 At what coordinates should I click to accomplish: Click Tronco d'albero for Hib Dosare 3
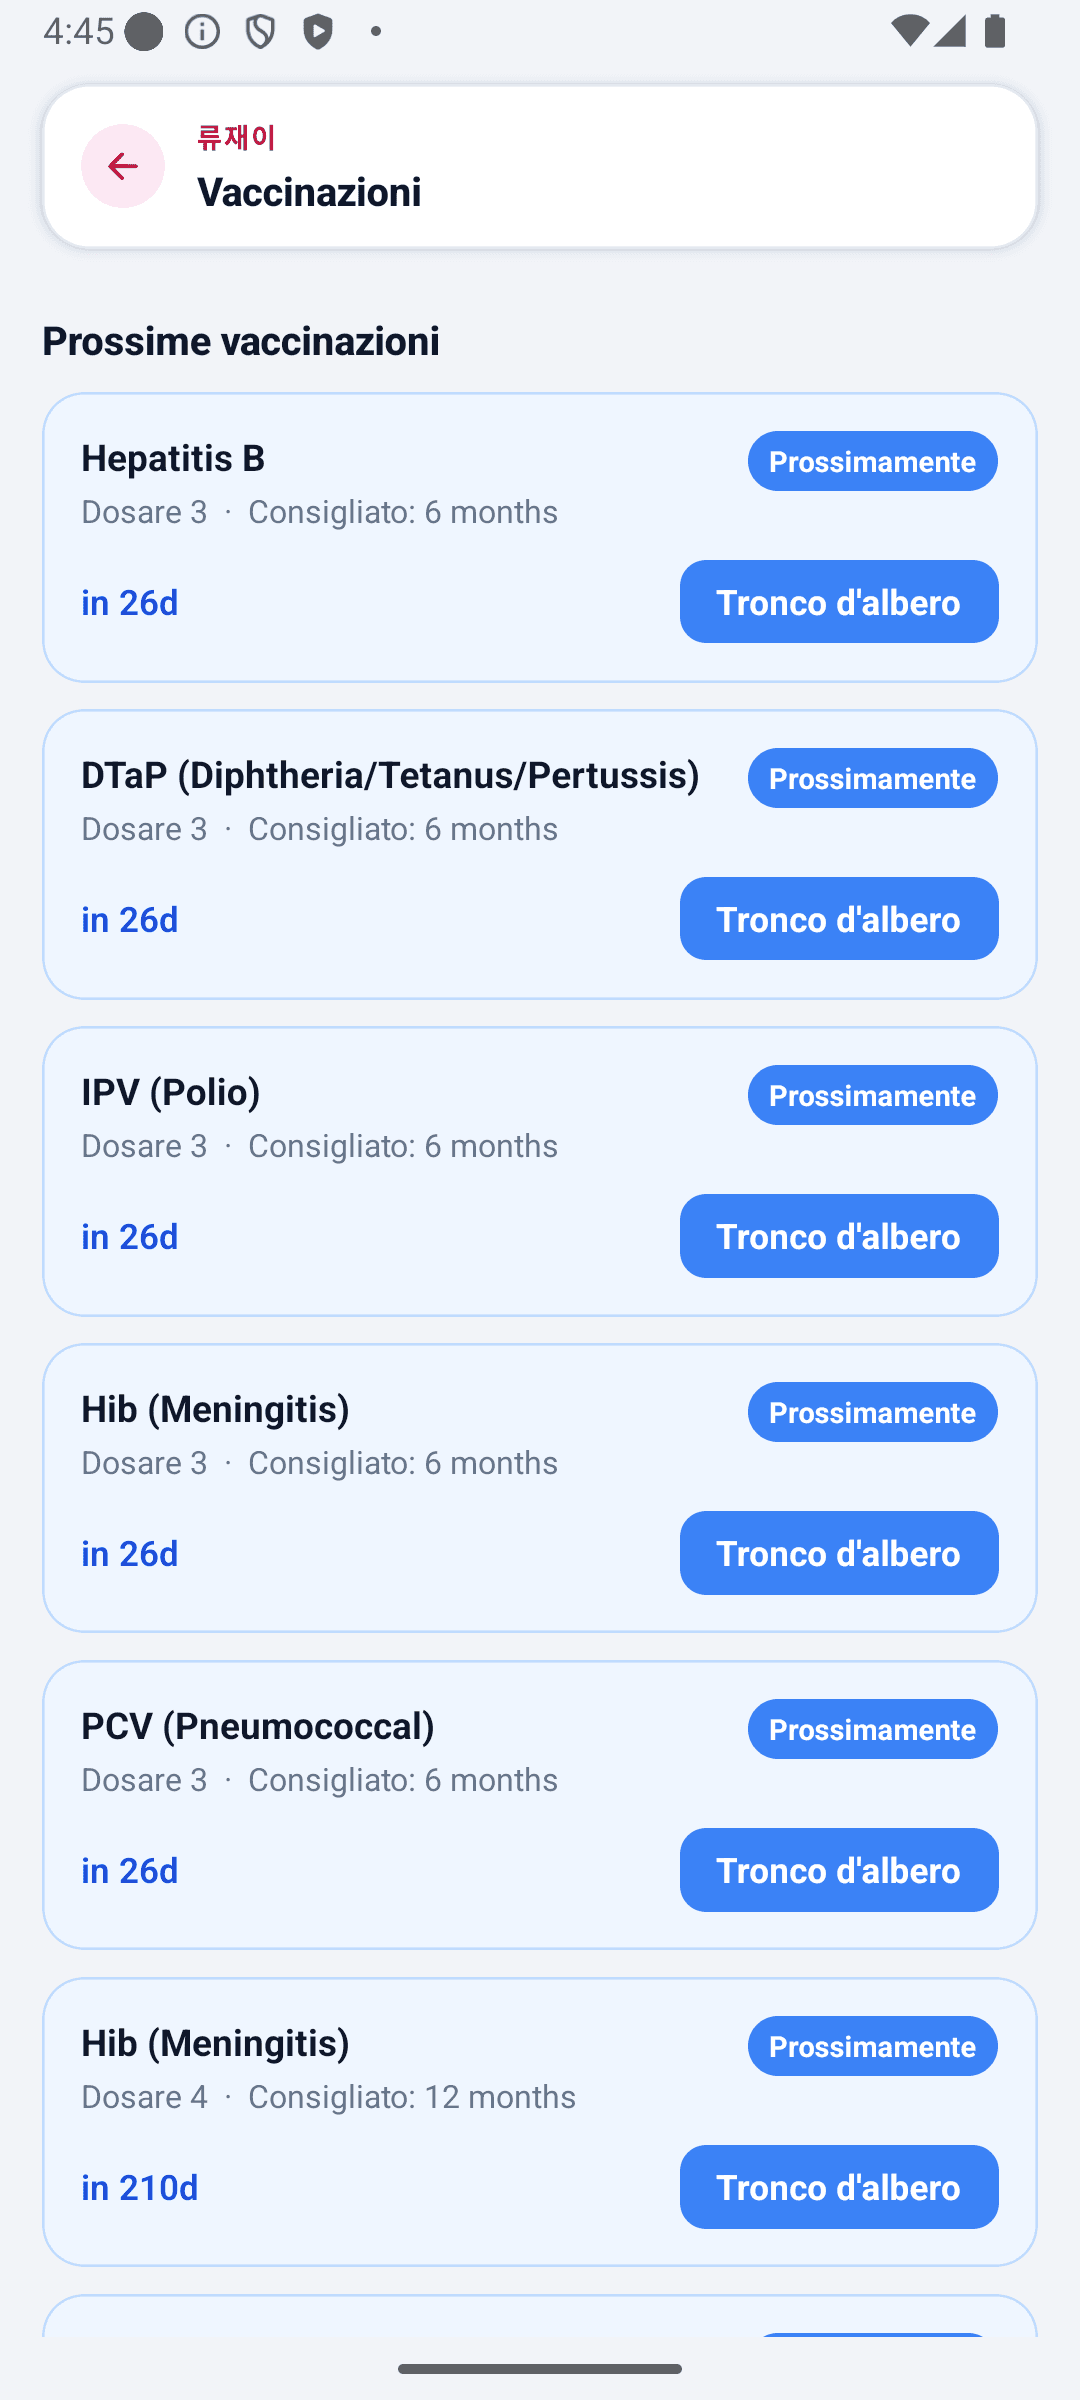[839, 1553]
